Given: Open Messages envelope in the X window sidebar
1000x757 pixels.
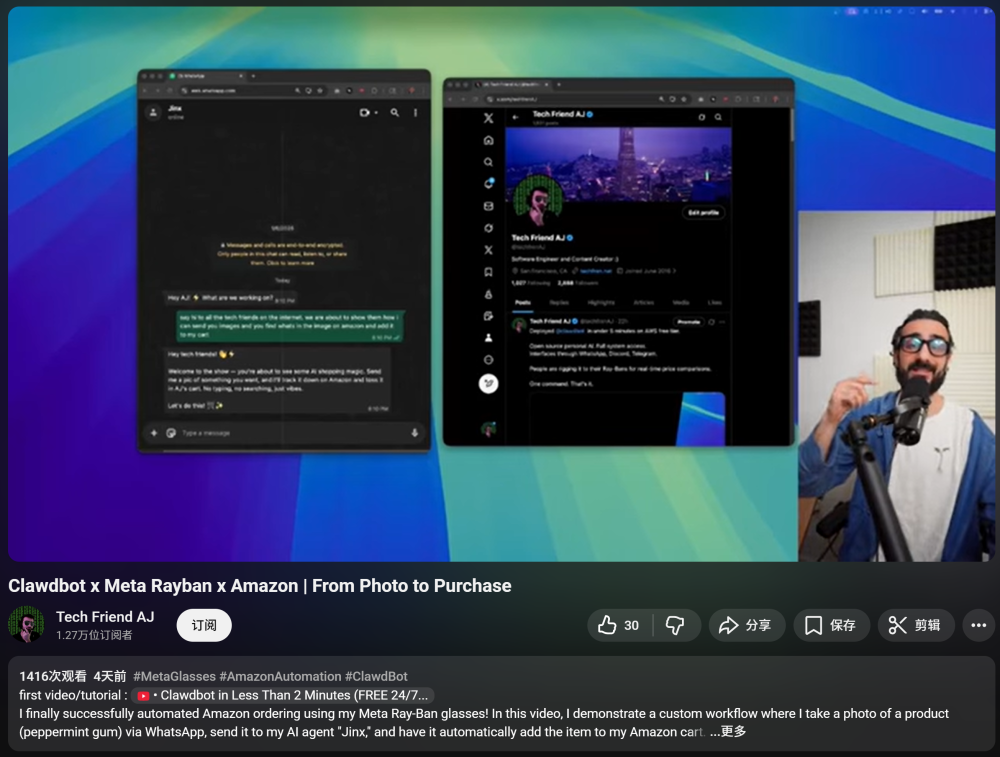Looking at the screenshot, I should tap(489, 206).
